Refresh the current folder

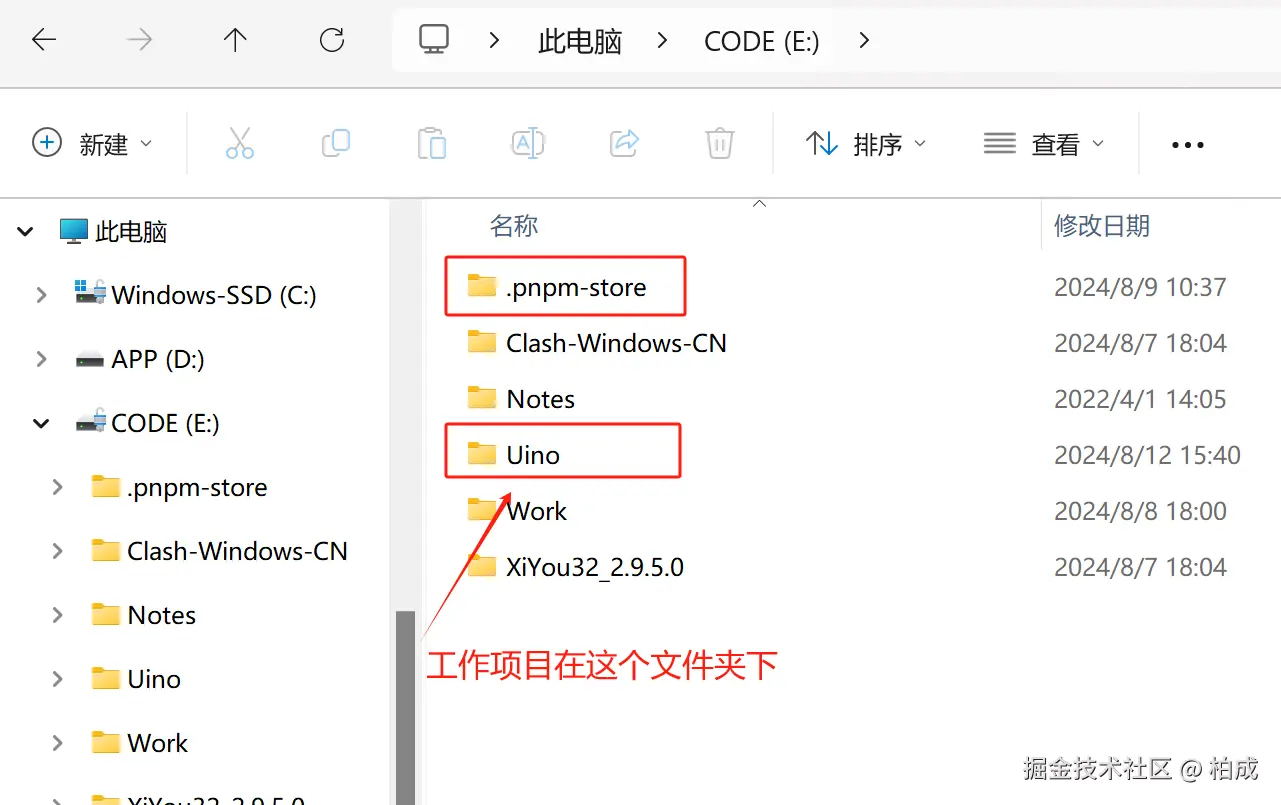click(x=331, y=40)
